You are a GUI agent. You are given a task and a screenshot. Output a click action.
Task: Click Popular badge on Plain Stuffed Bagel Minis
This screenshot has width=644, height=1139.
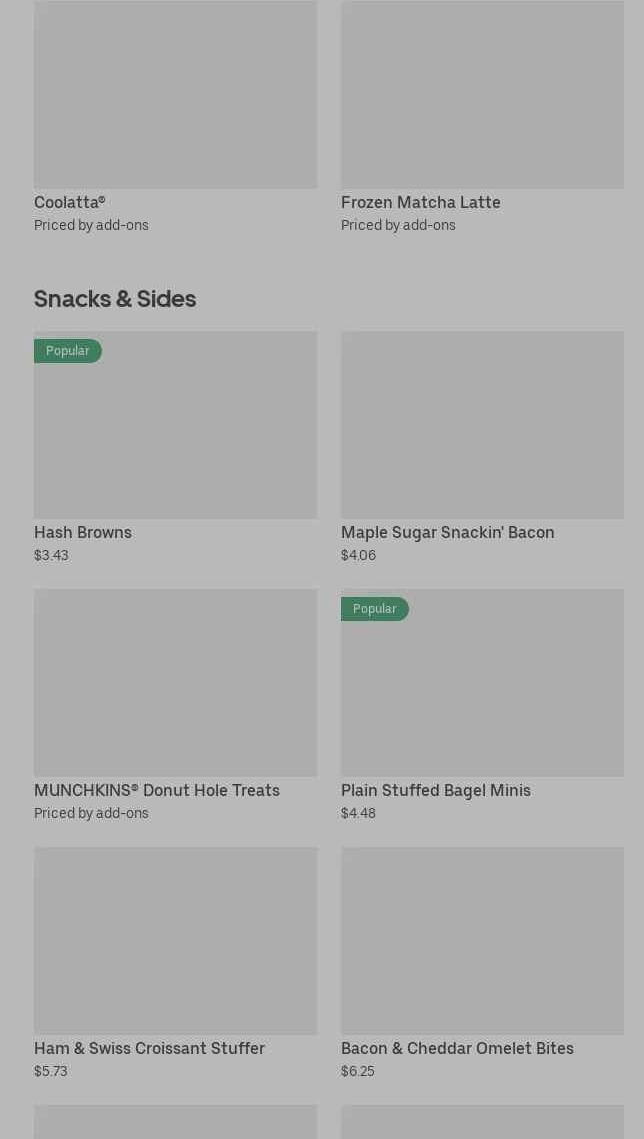[x=375, y=609]
